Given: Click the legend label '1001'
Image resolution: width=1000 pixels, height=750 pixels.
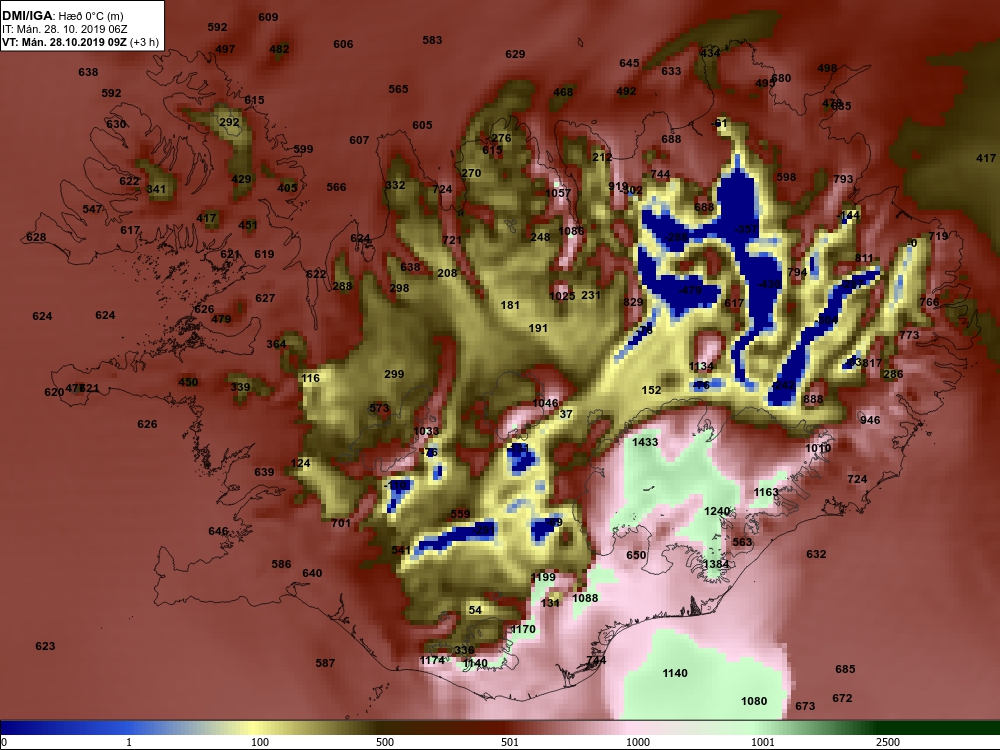Looking at the screenshot, I should pyautogui.click(x=763, y=742).
